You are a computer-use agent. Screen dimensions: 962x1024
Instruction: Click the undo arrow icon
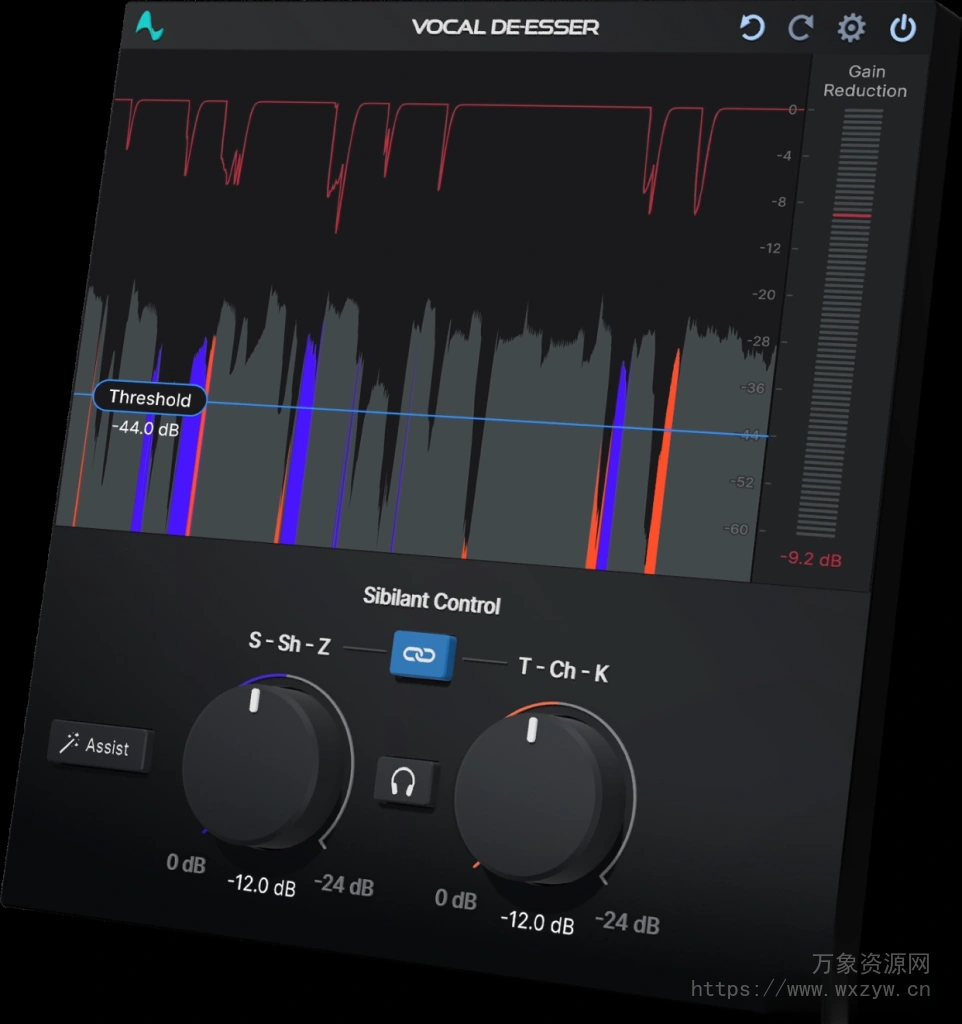point(751,27)
